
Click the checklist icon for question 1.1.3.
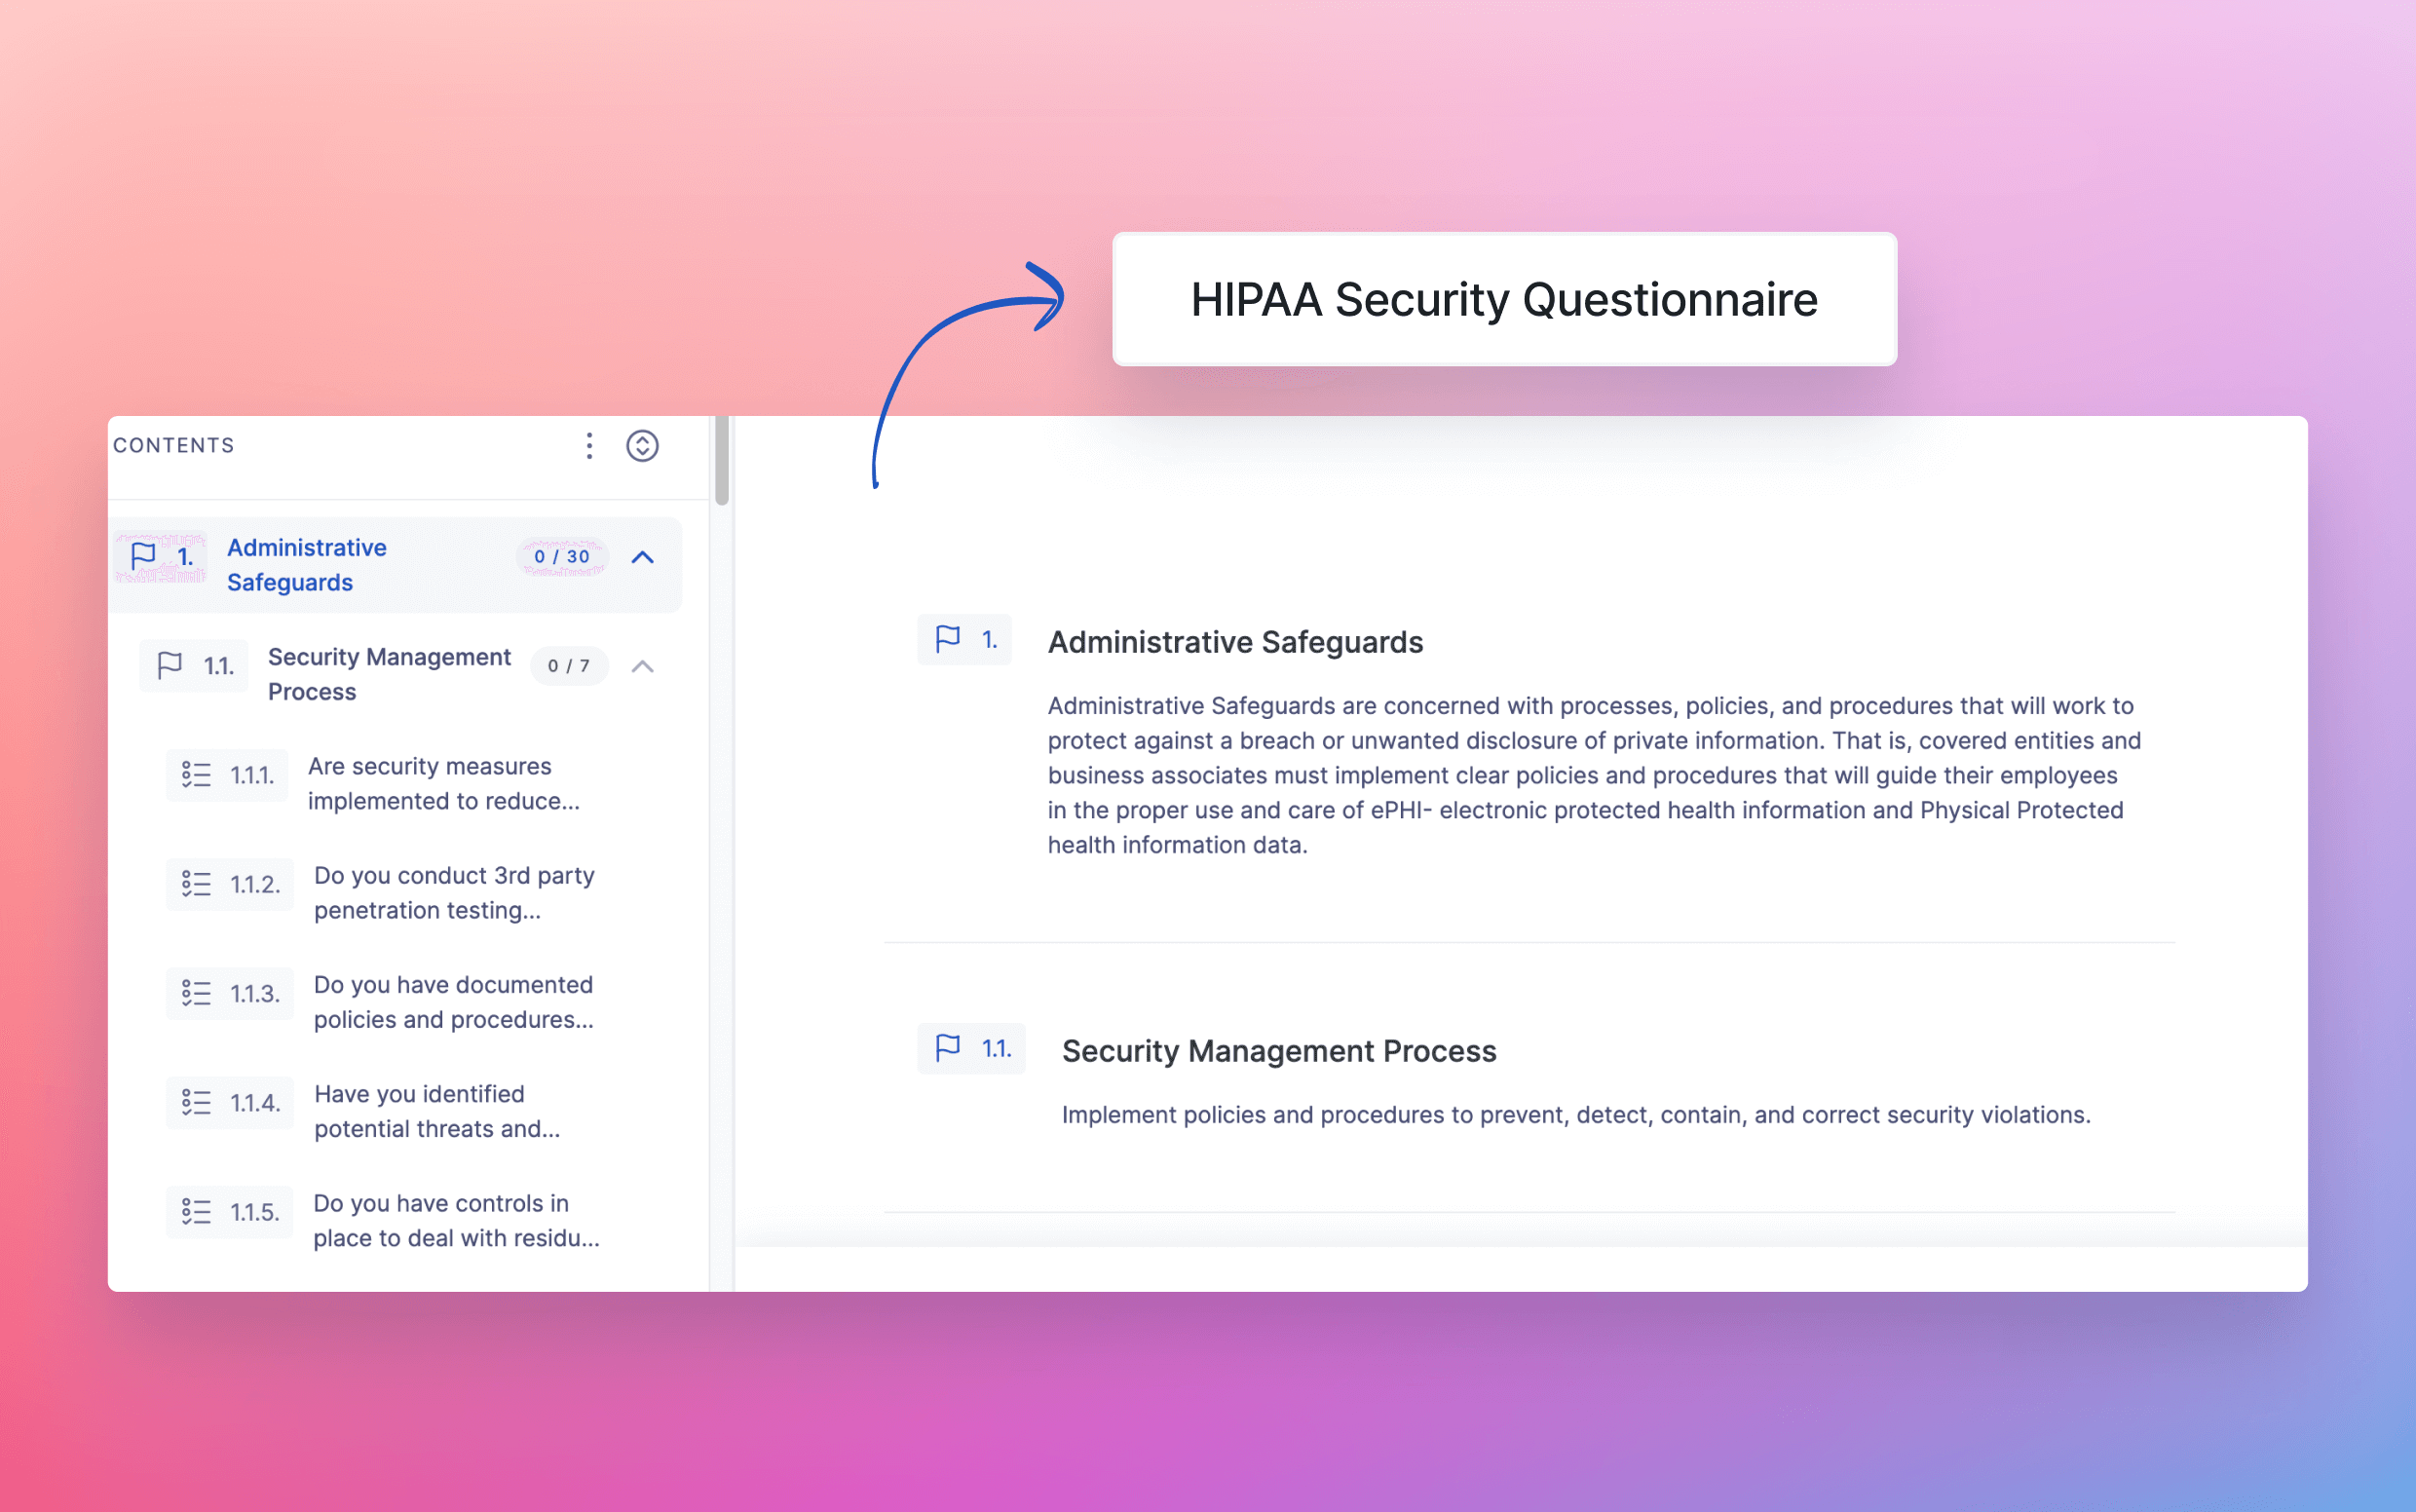[x=196, y=993]
